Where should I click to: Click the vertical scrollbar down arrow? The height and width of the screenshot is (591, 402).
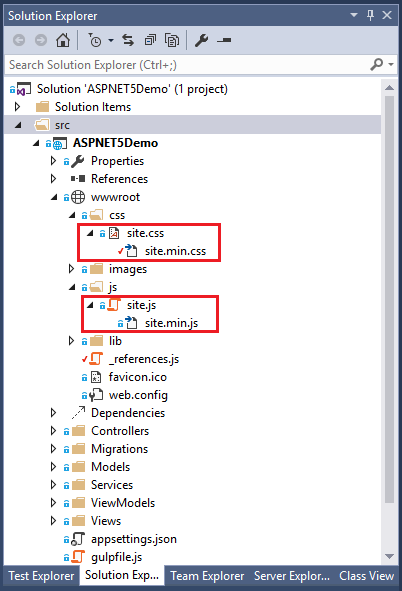[390, 556]
